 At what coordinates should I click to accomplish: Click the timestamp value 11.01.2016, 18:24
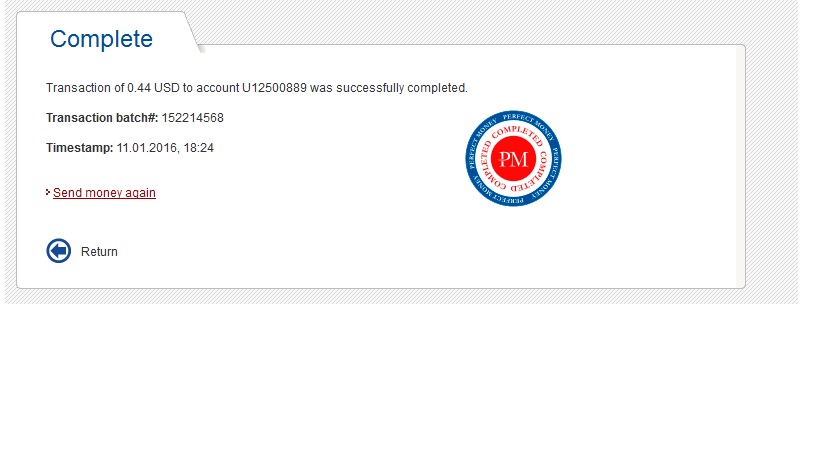(x=165, y=148)
